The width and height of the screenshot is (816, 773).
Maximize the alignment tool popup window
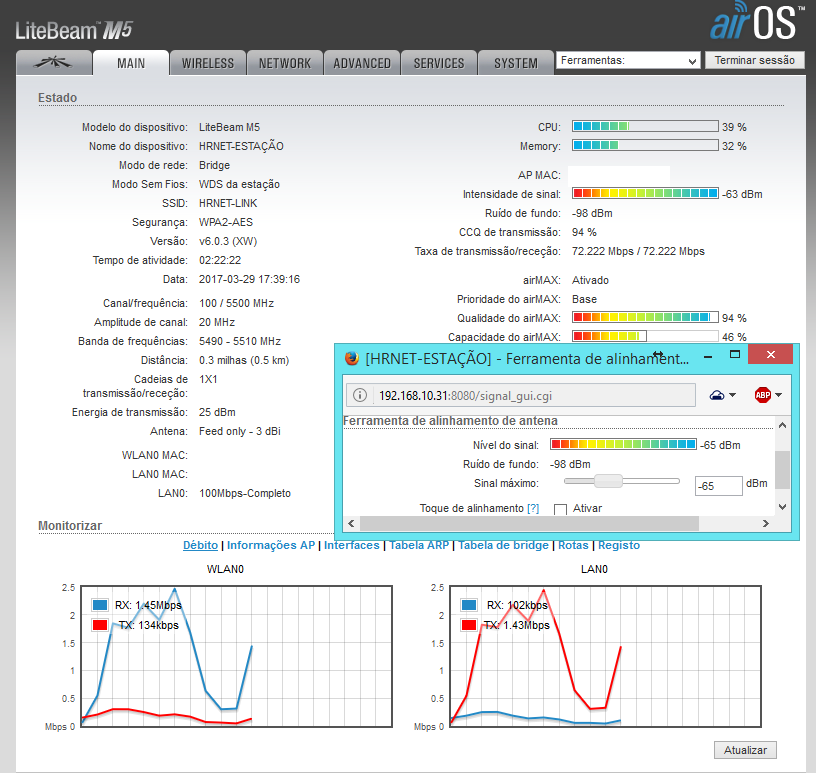(x=735, y=354)
